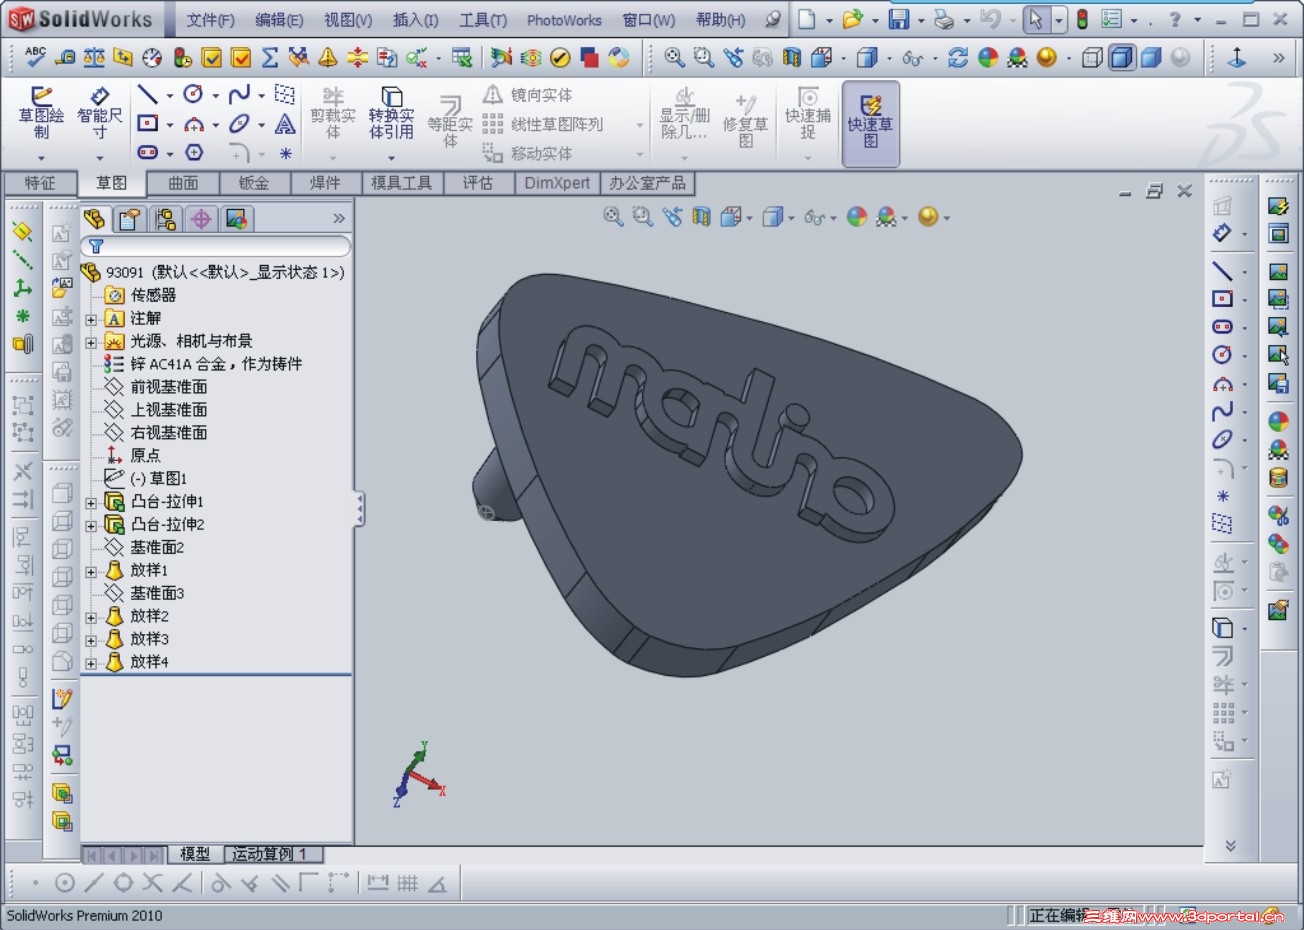Switch to the 钣金 sheet metal tab
This screenshot has height=930, width=1304.
[254, 183]
